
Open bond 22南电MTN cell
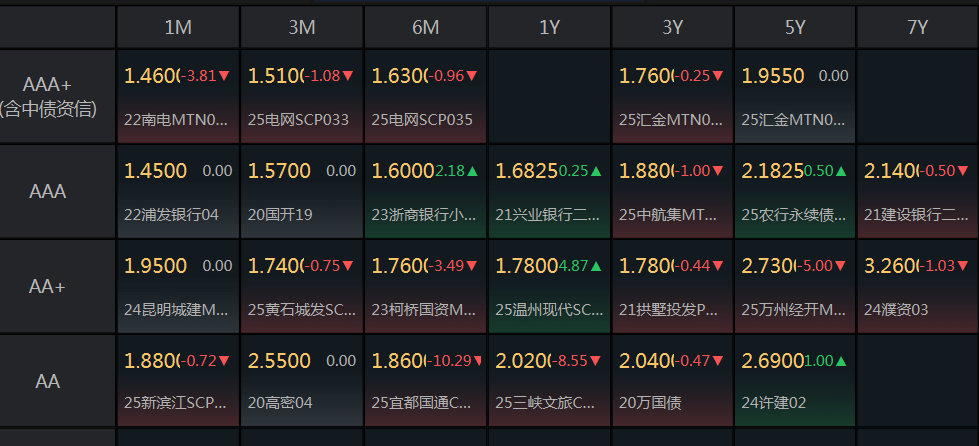coord(178,97)
